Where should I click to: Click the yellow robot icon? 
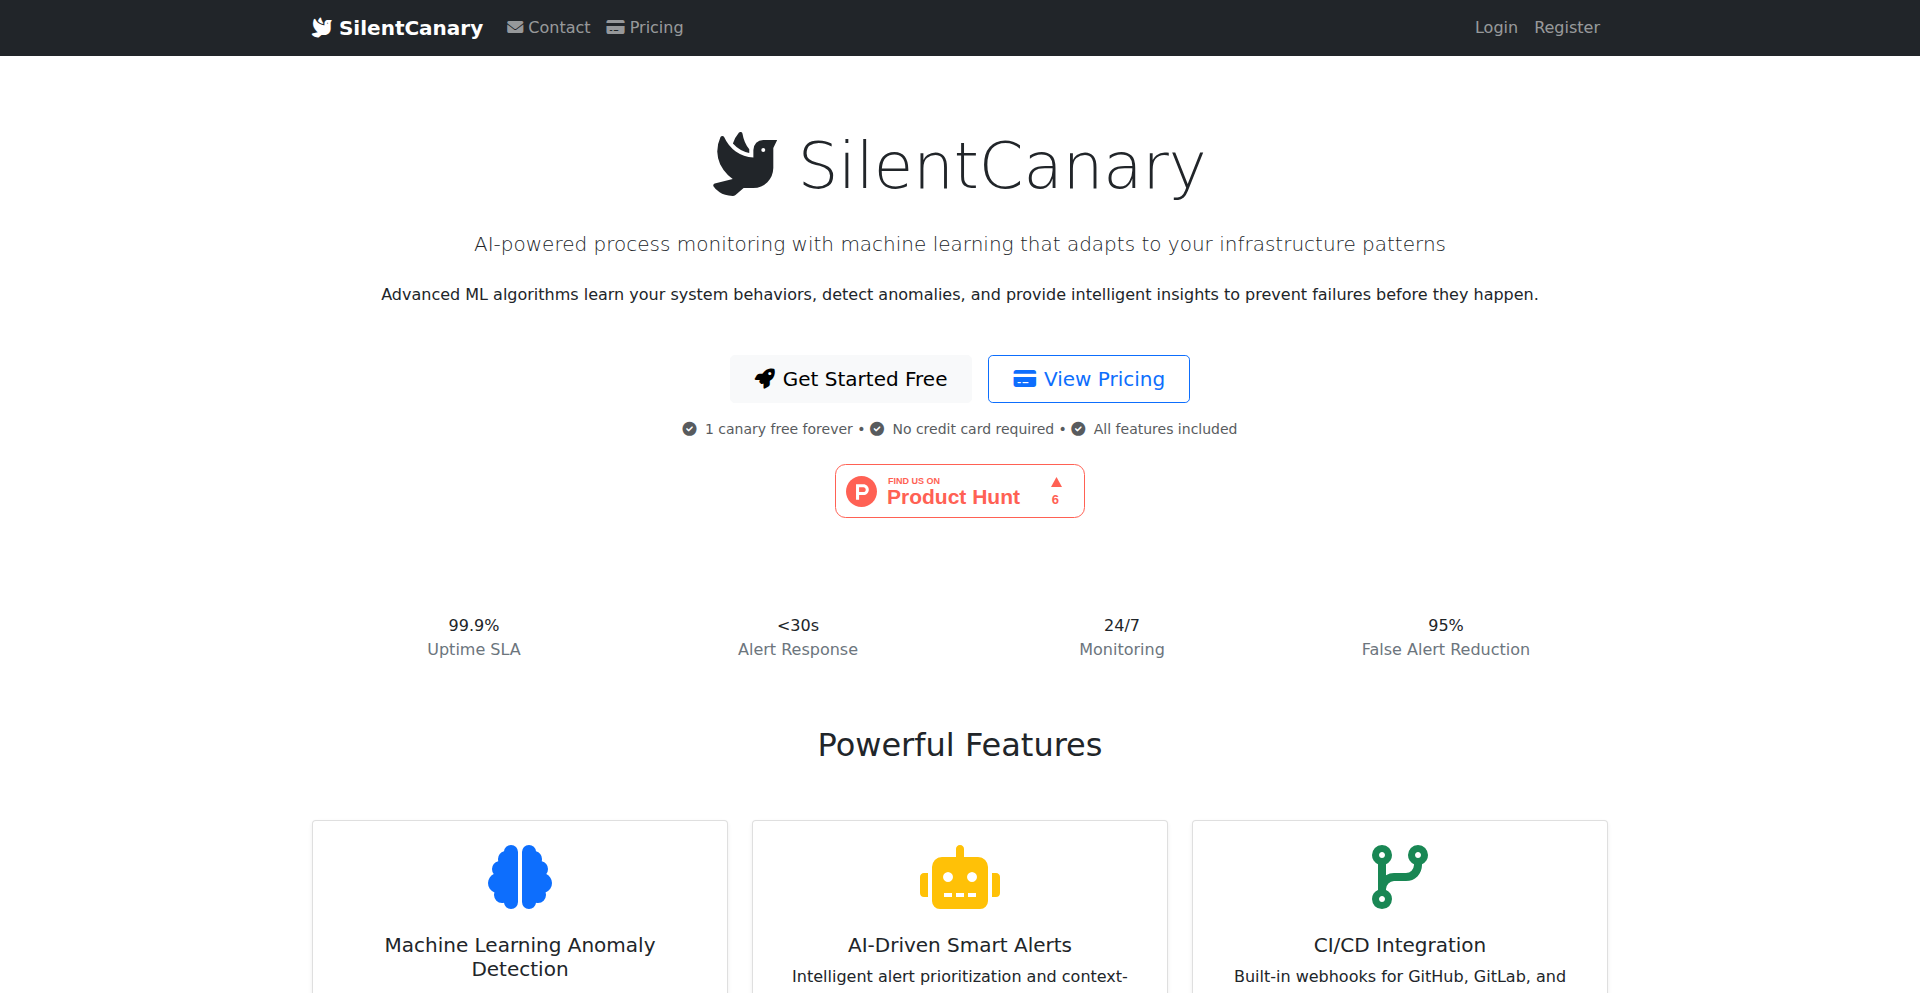960,879
